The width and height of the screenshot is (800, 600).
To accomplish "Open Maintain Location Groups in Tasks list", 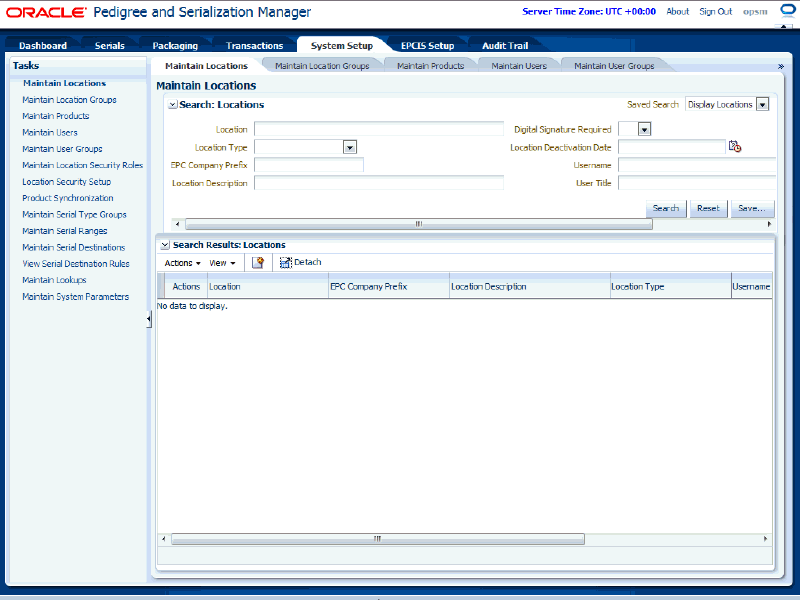I will (69, 99).
